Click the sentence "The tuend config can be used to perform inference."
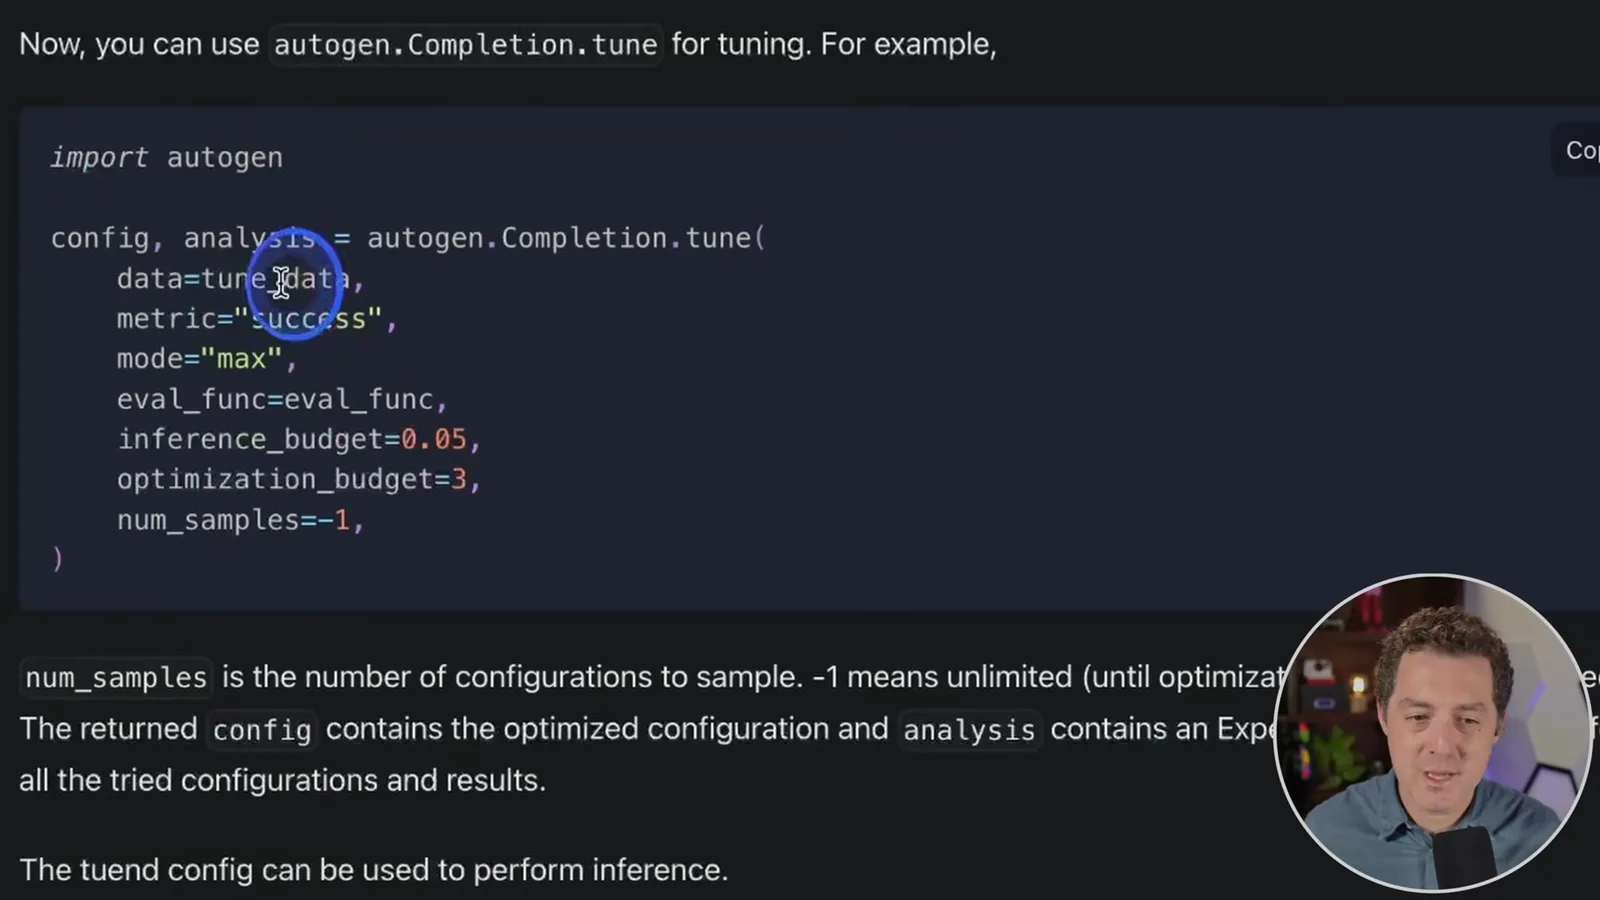The image size is (1600, 900). pos(374,870)
